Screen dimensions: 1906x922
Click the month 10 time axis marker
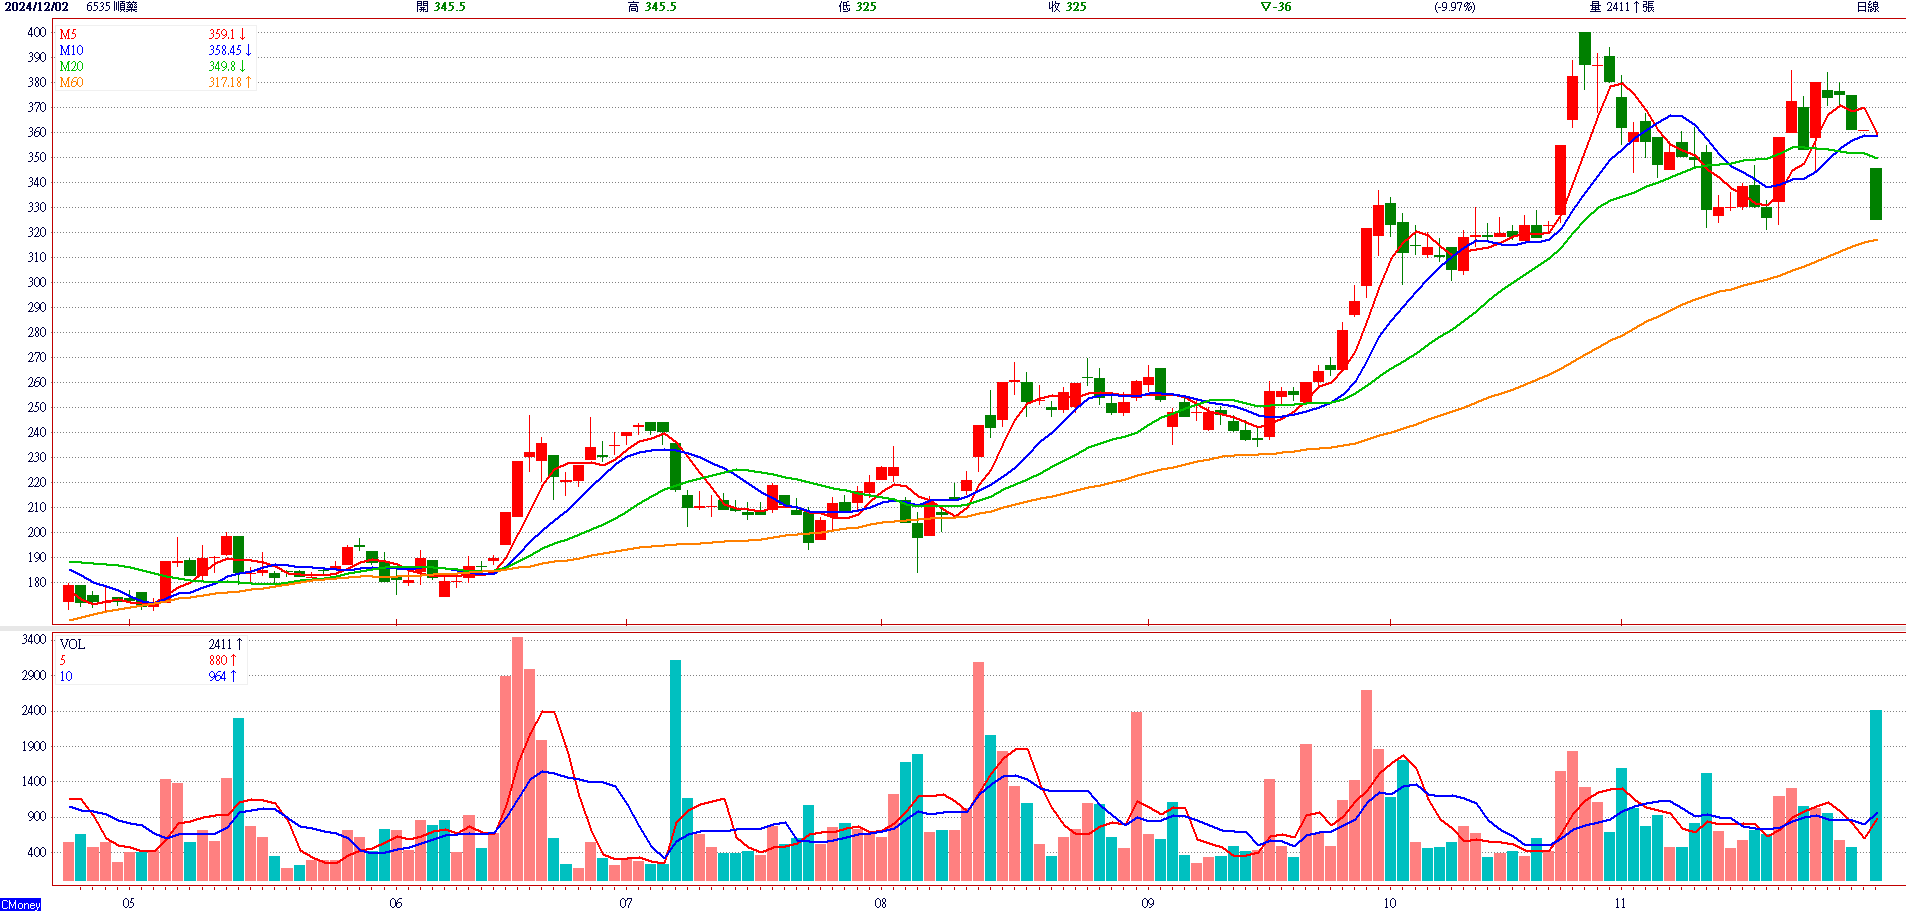(1390, 903)
